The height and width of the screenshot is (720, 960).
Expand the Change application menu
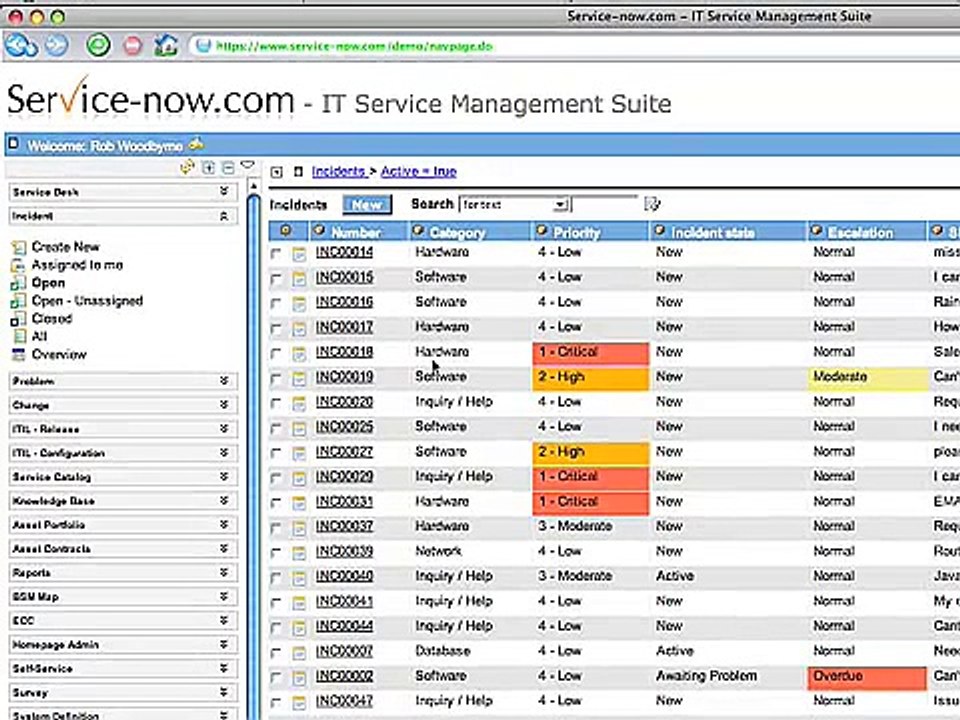[224, 405]
